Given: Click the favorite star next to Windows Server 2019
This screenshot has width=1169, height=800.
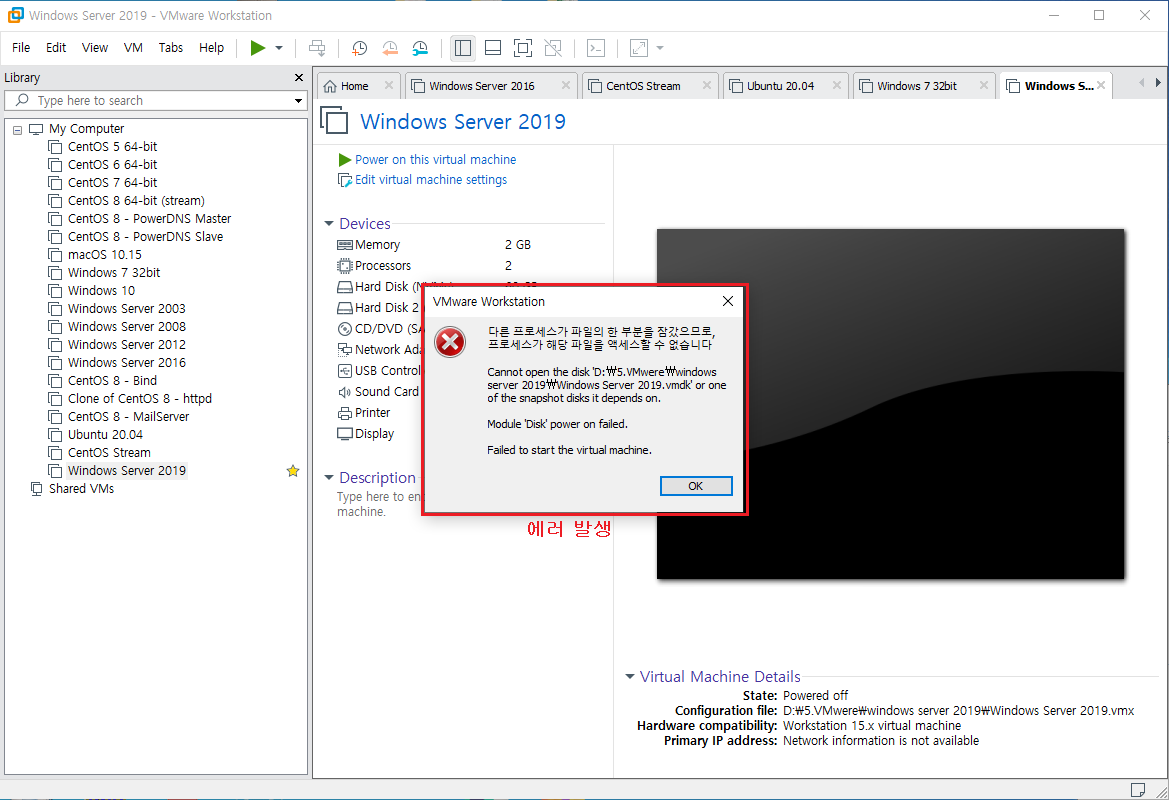Looking at the screenshot, I should click(x=293, y=470).
